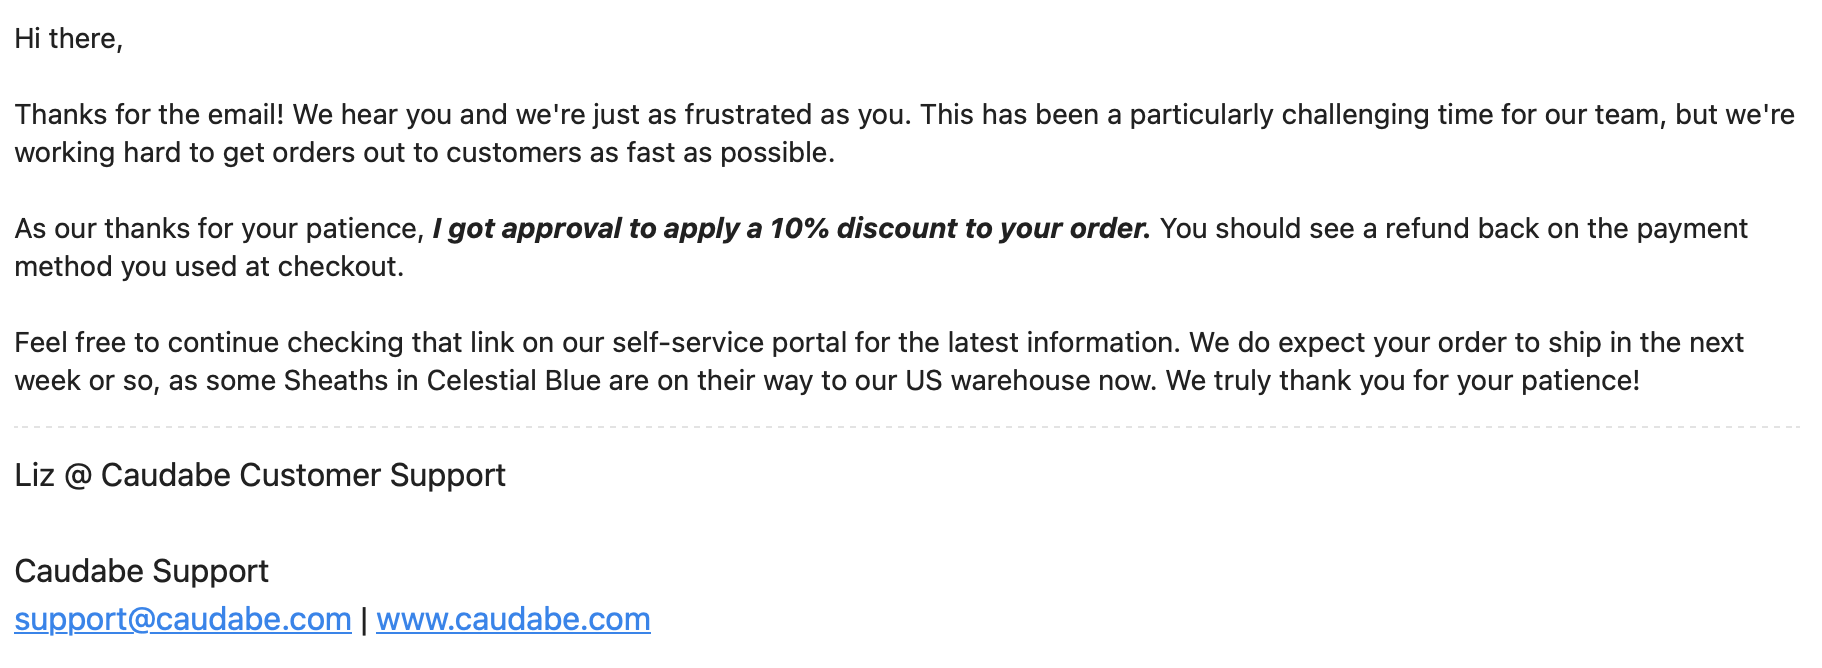
Task: Click the words "Celestial Blue"
Action: click(x=513, y=380)
